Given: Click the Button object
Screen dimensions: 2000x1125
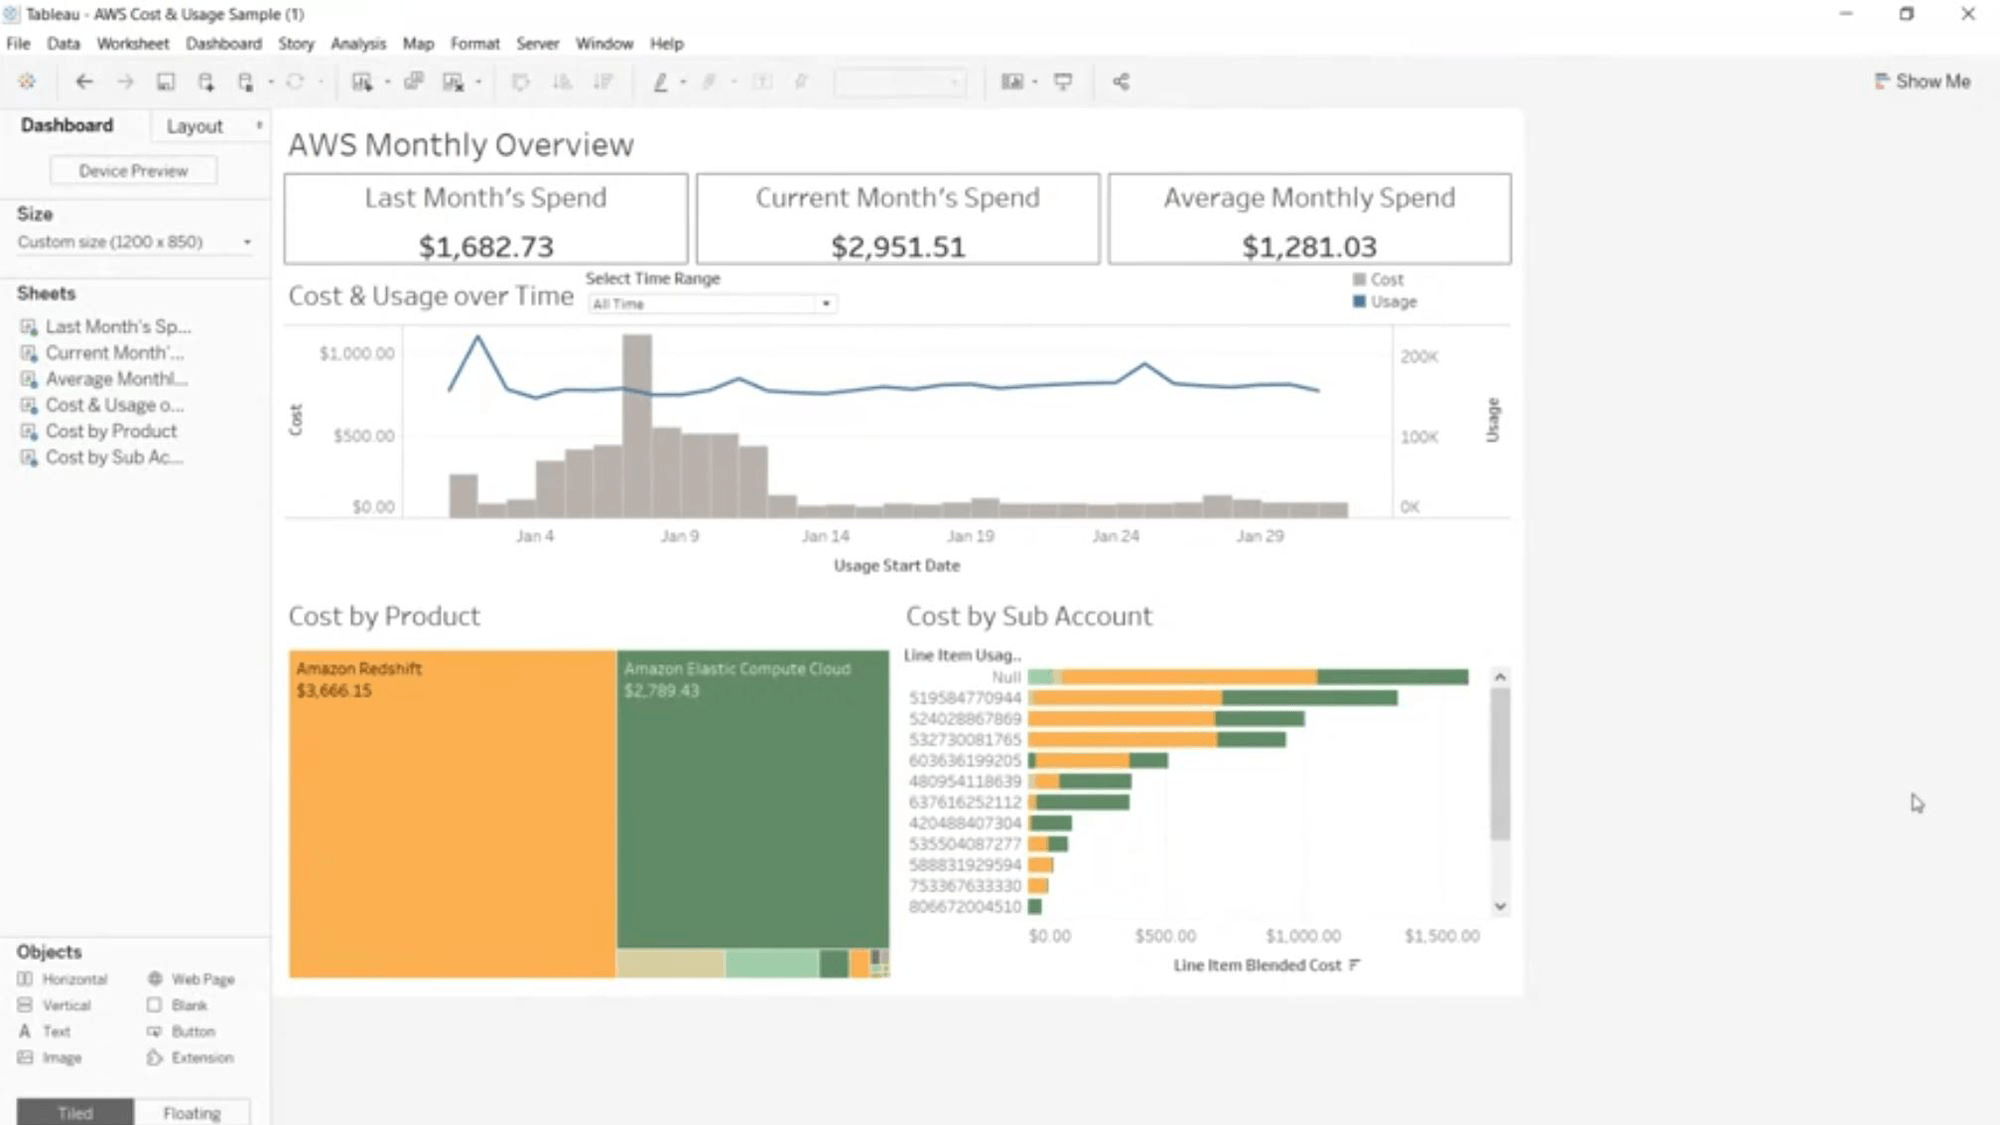Looking at the screenshot, I should pyautogui.click(x=181, y=1031).
